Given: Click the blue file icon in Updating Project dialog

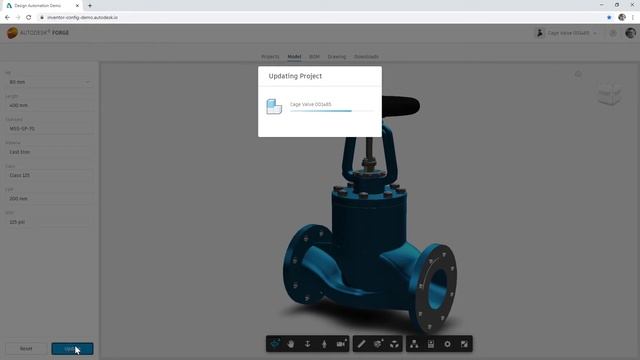Looking at the screenshot, I should point(274,107).
